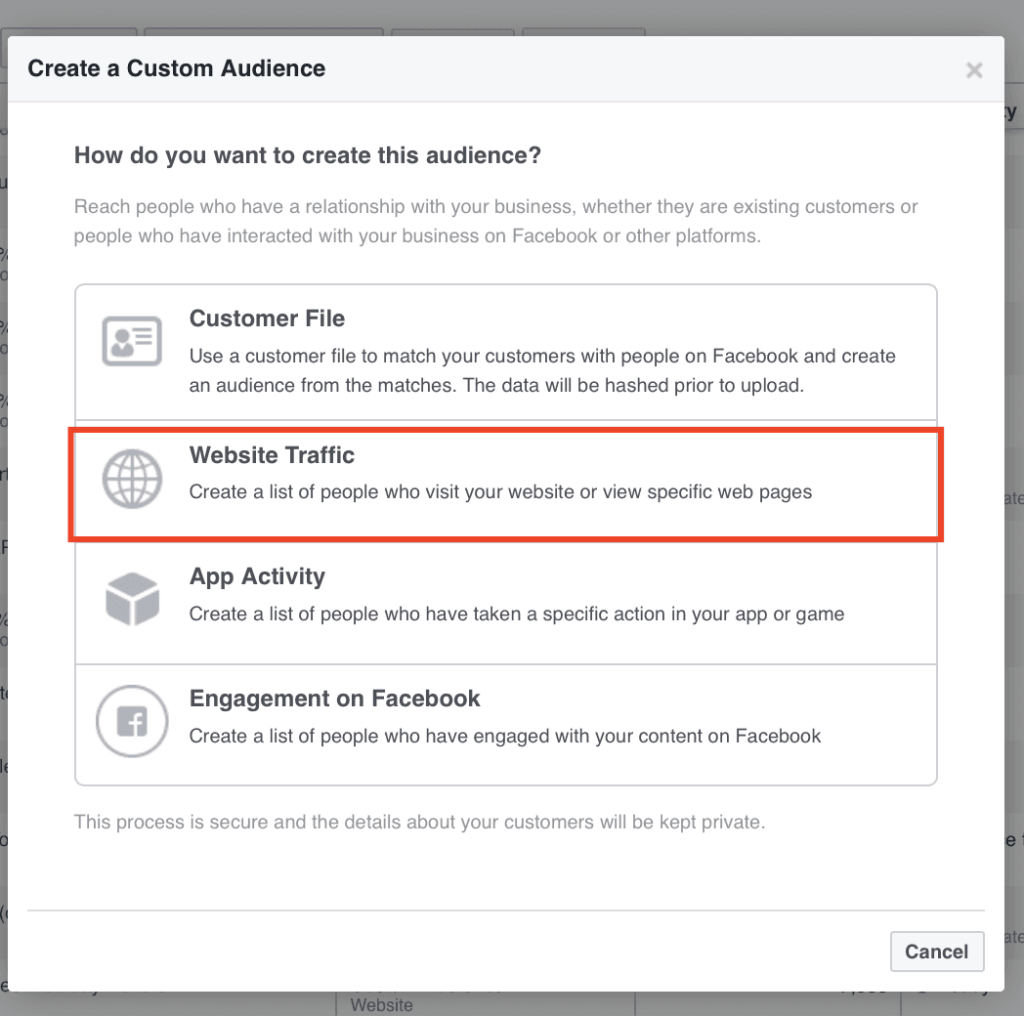Click the circular icon on the Customer File card
Screen dimensions: 1024x1016
pyautogui.click(x=131, y=341)
